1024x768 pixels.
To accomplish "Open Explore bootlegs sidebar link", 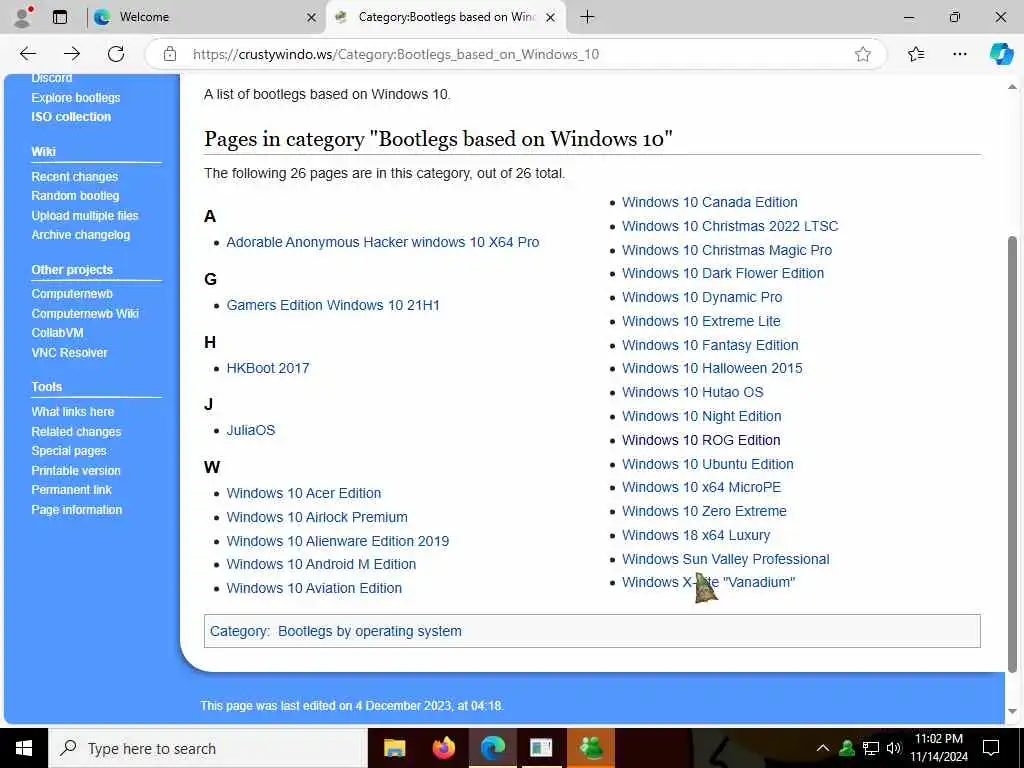I will point(76,97).
